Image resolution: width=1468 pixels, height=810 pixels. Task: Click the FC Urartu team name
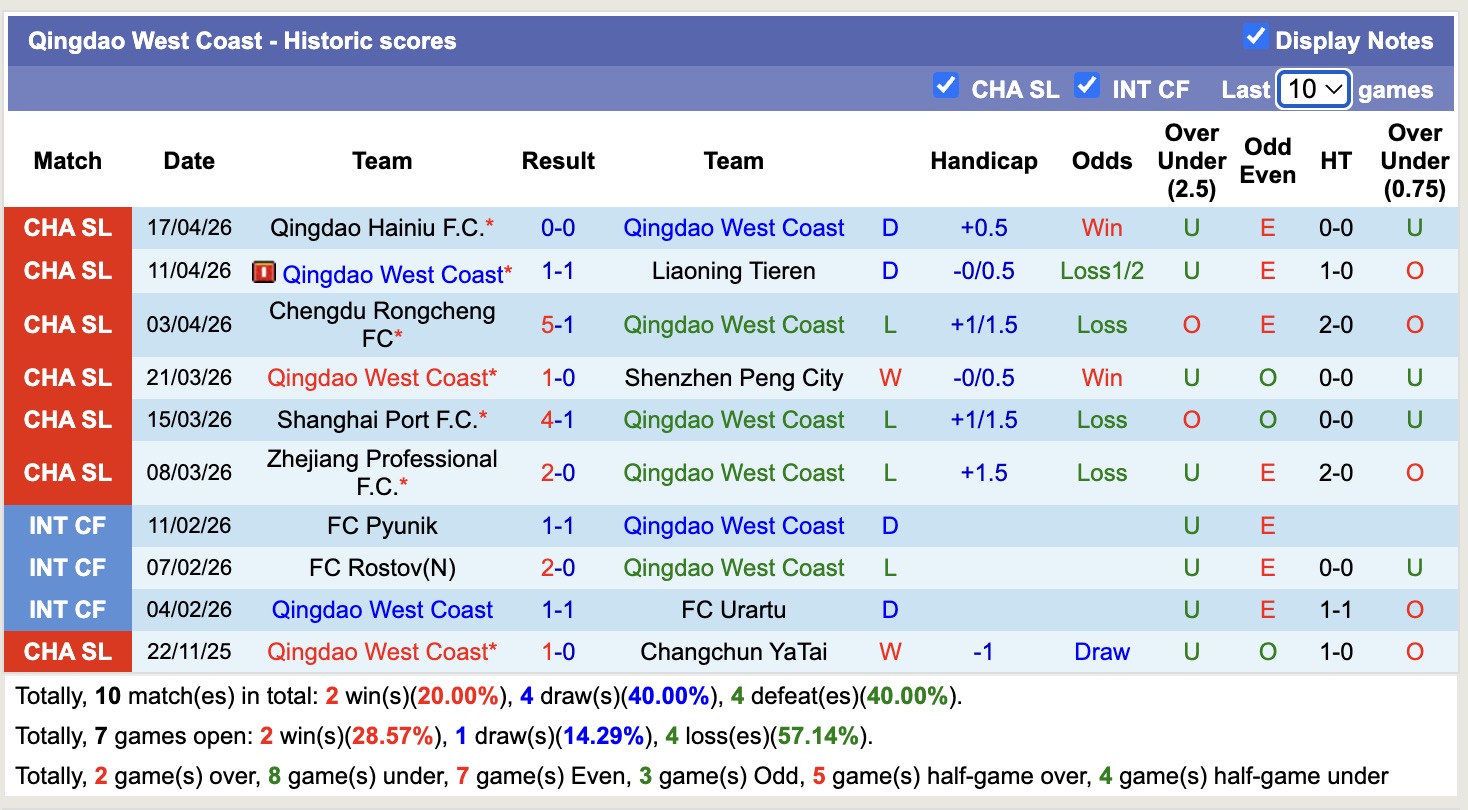[x=733, y=610]
